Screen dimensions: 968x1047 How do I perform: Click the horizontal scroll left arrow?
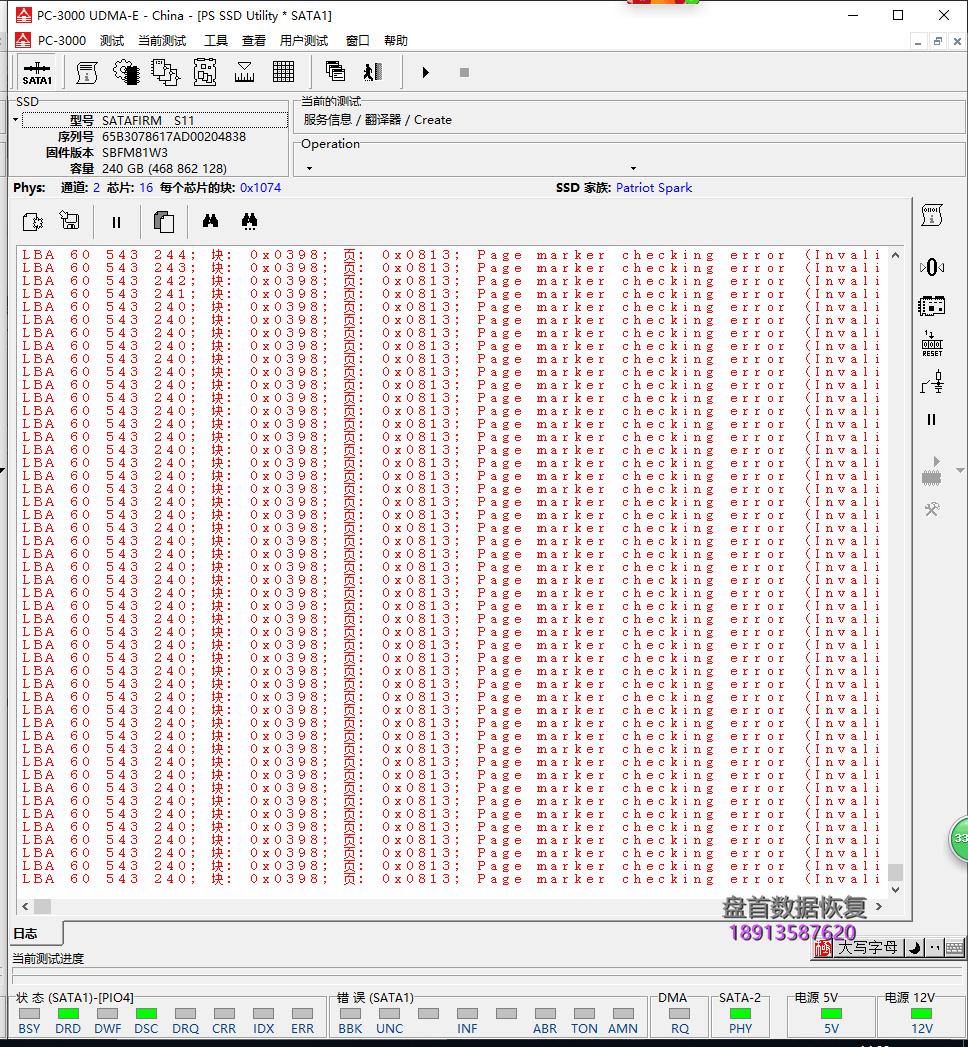click(x=25, y=906)
